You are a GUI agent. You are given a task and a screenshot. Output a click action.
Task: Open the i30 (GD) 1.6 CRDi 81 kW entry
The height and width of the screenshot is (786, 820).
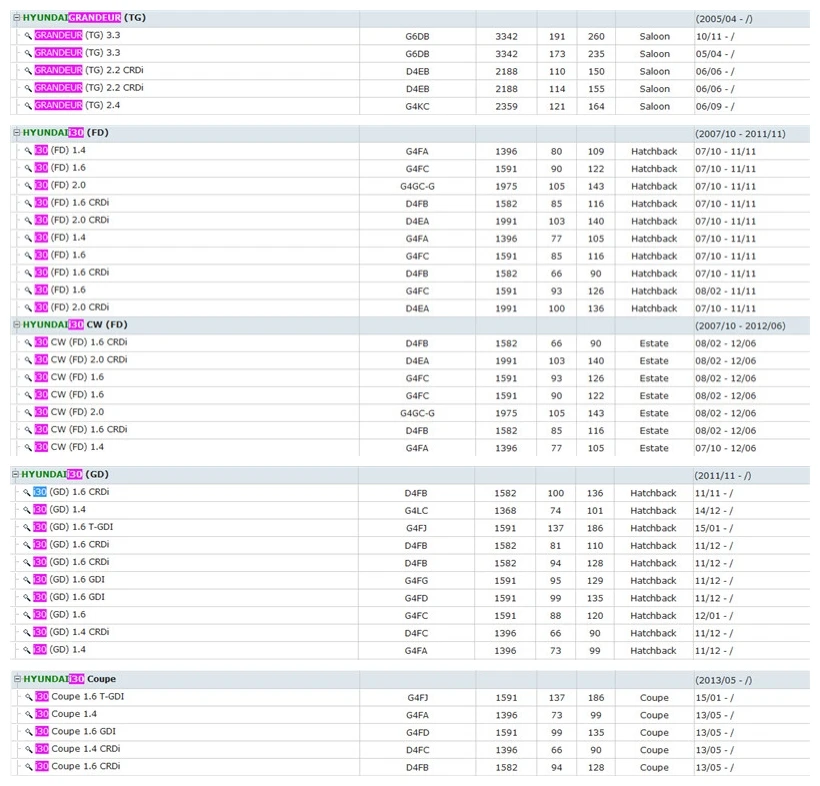(71, 544)
